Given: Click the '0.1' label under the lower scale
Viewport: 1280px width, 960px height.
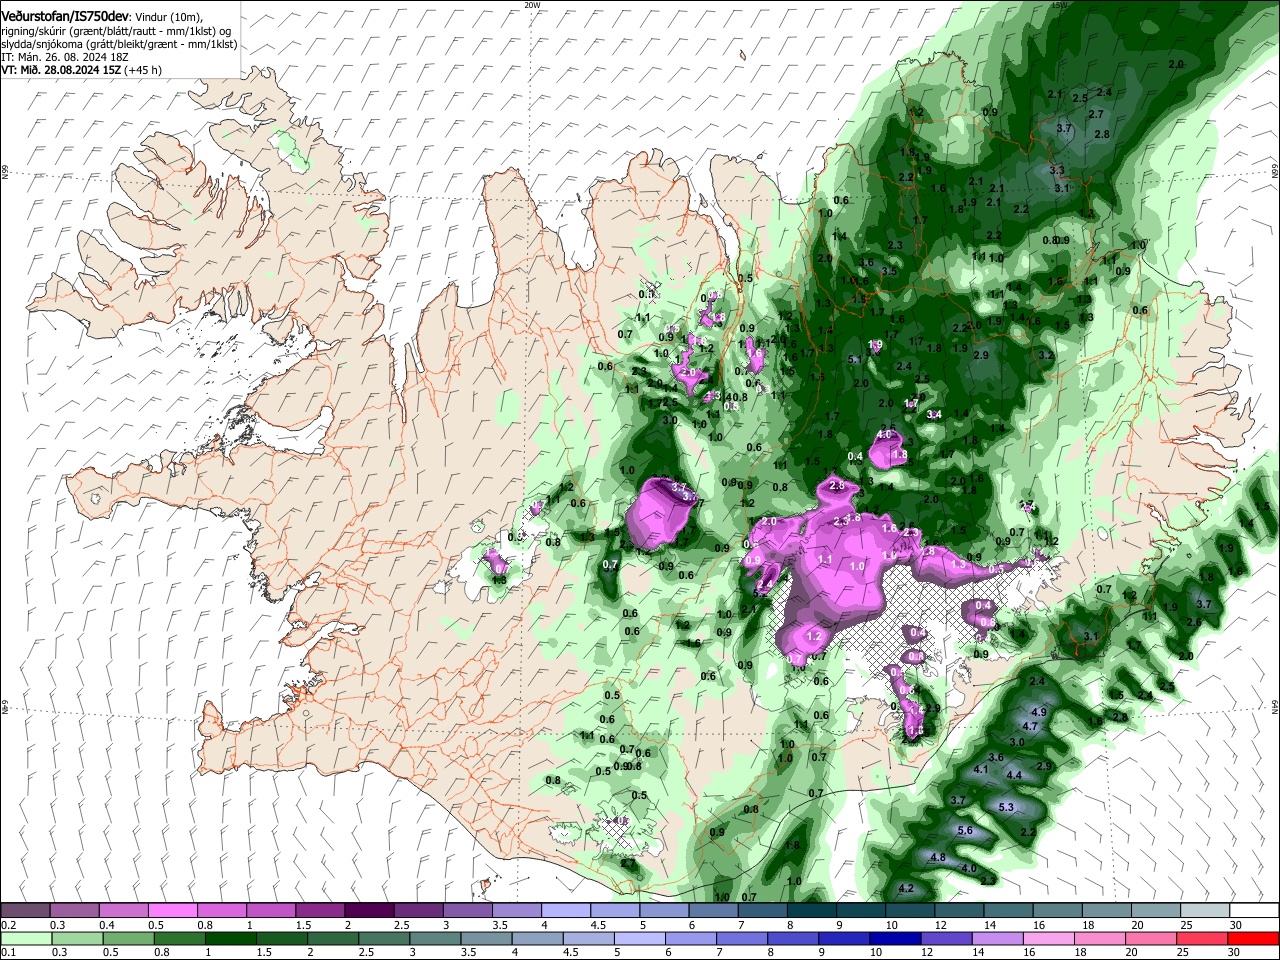Looking at the screenshot, I should (9, 951).
